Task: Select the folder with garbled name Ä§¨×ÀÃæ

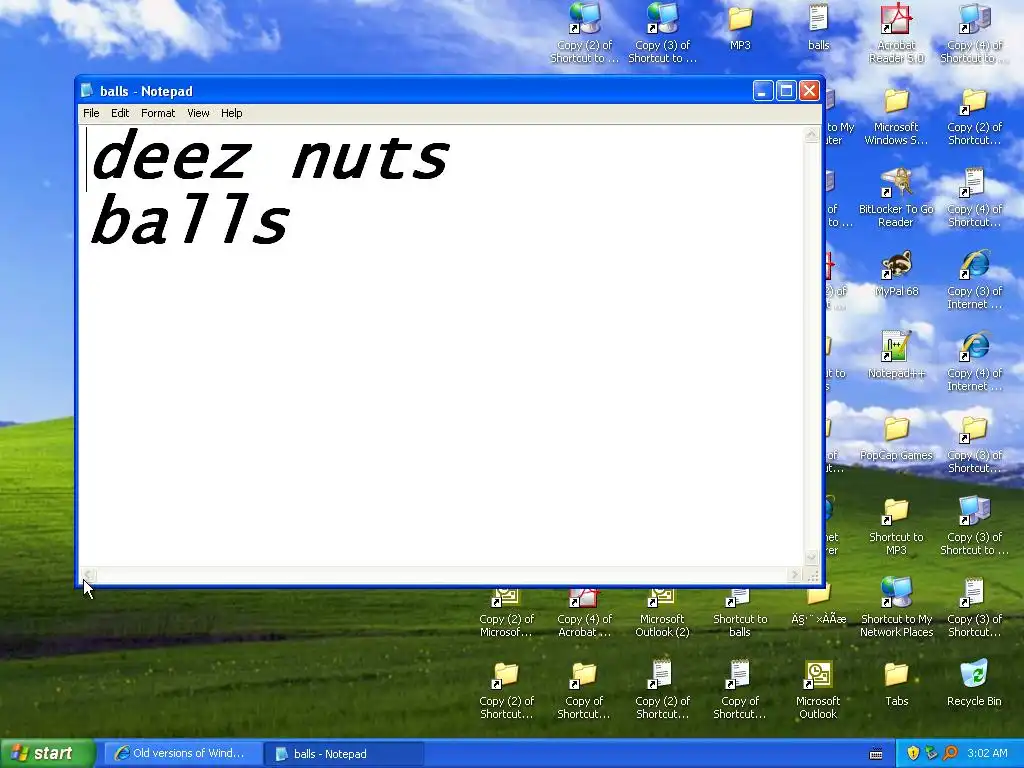Action: click(818, 607)
